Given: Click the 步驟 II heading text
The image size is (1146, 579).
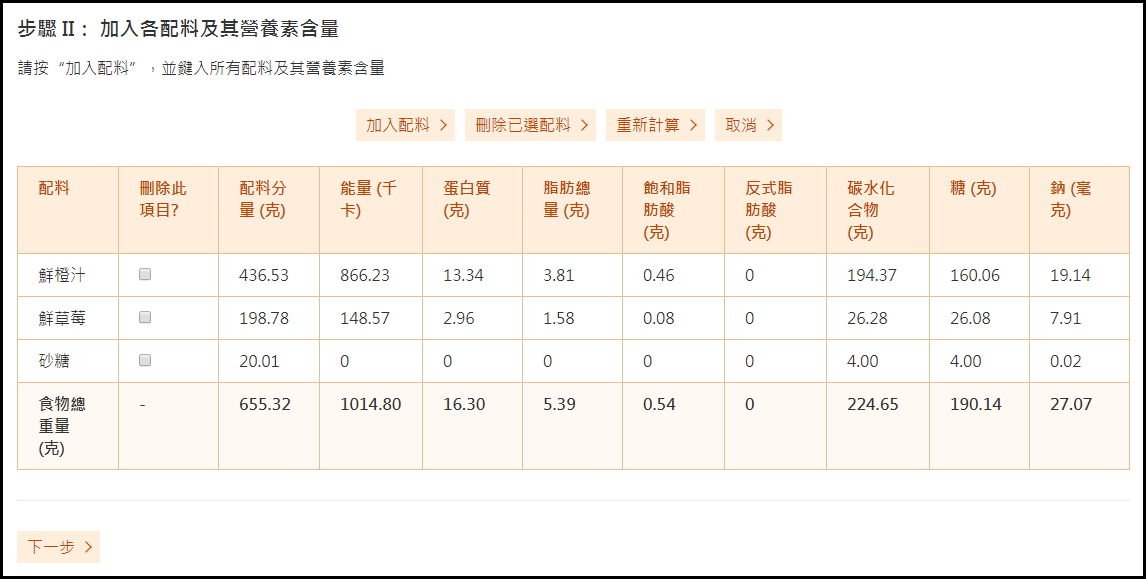Looking at the screenshot, I should click(x=178, y=29).
